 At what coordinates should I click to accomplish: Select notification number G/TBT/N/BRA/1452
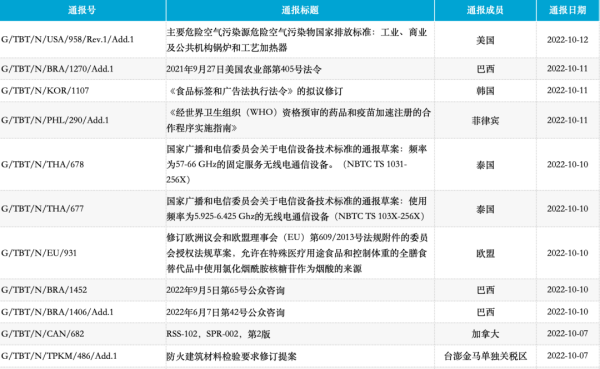point(44,290)
